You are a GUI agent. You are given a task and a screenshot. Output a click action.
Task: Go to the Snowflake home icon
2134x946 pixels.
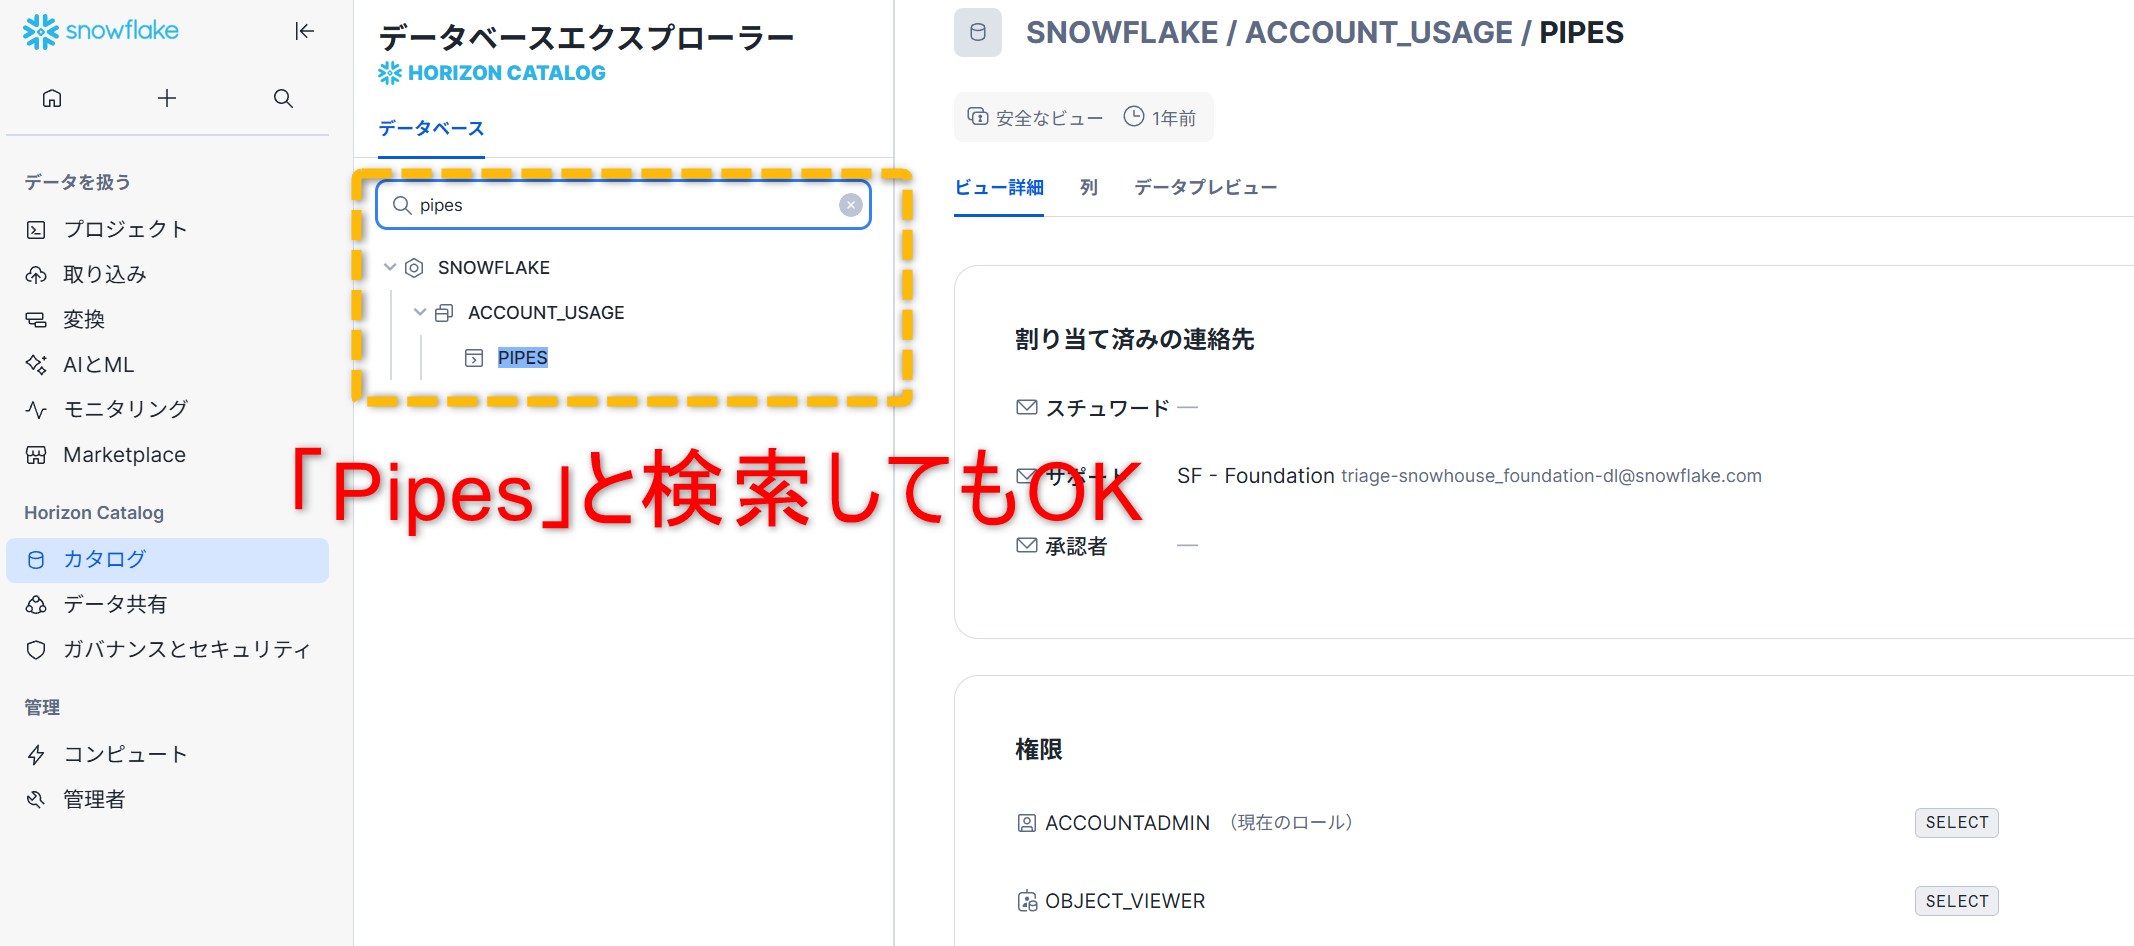52,98
